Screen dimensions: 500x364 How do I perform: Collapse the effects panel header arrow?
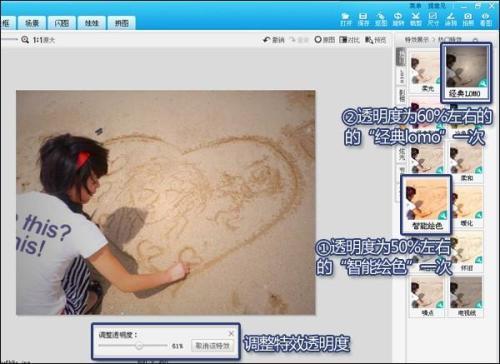pos(476,40)
